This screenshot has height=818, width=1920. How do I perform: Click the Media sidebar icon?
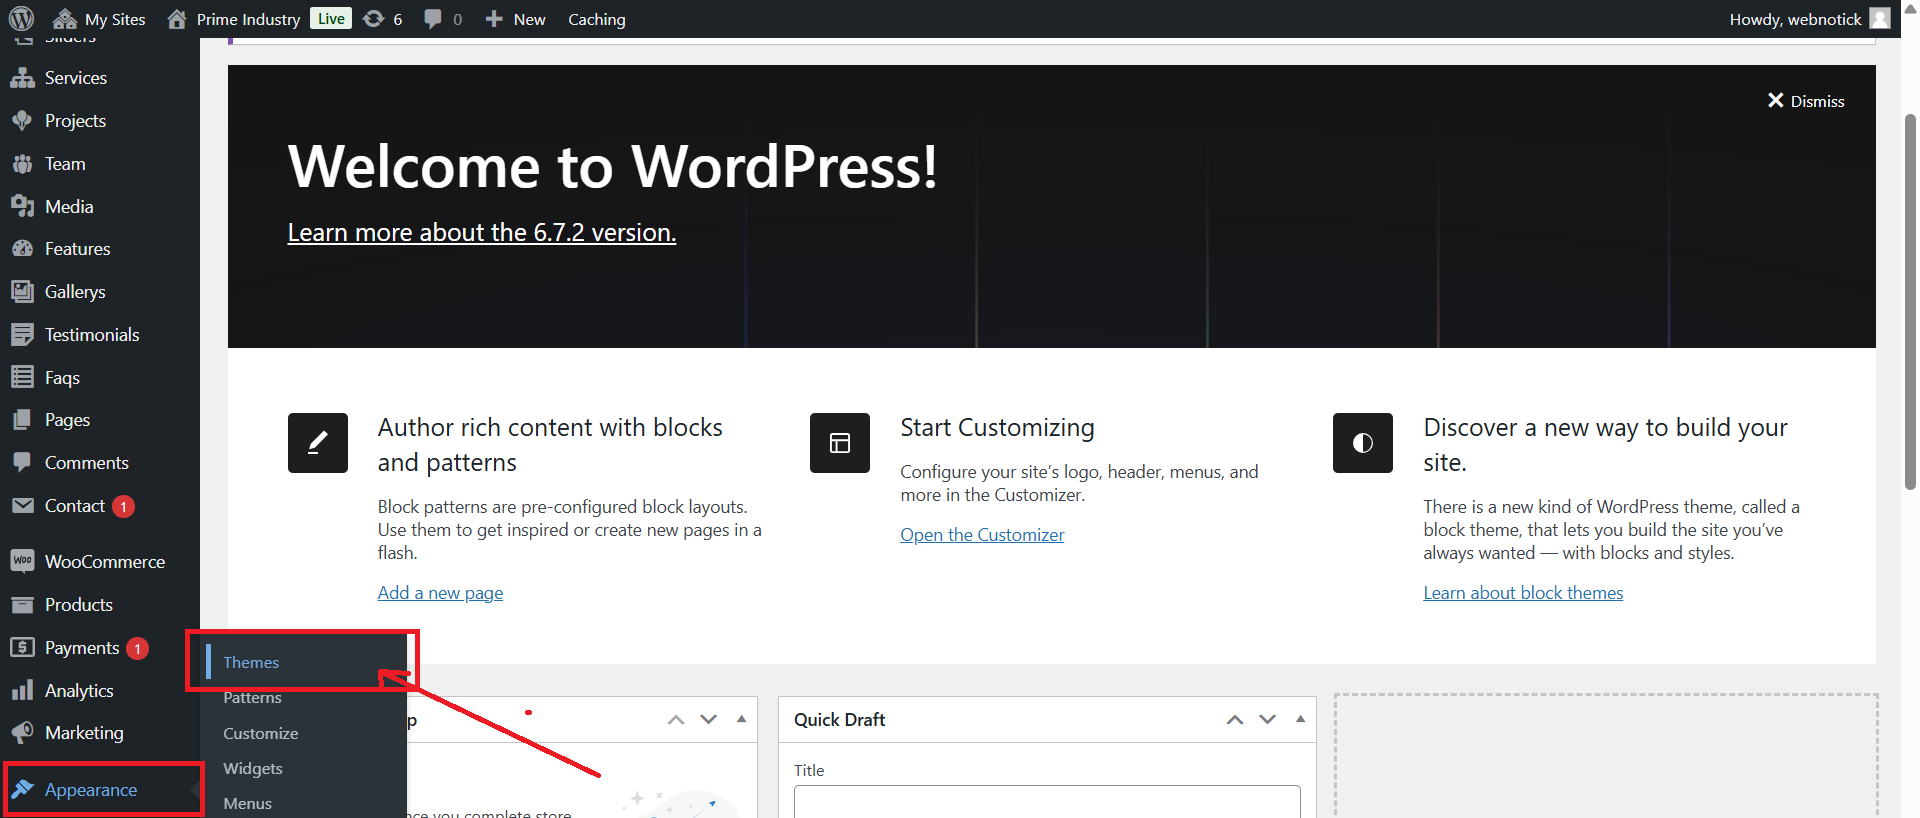point(22,207)
